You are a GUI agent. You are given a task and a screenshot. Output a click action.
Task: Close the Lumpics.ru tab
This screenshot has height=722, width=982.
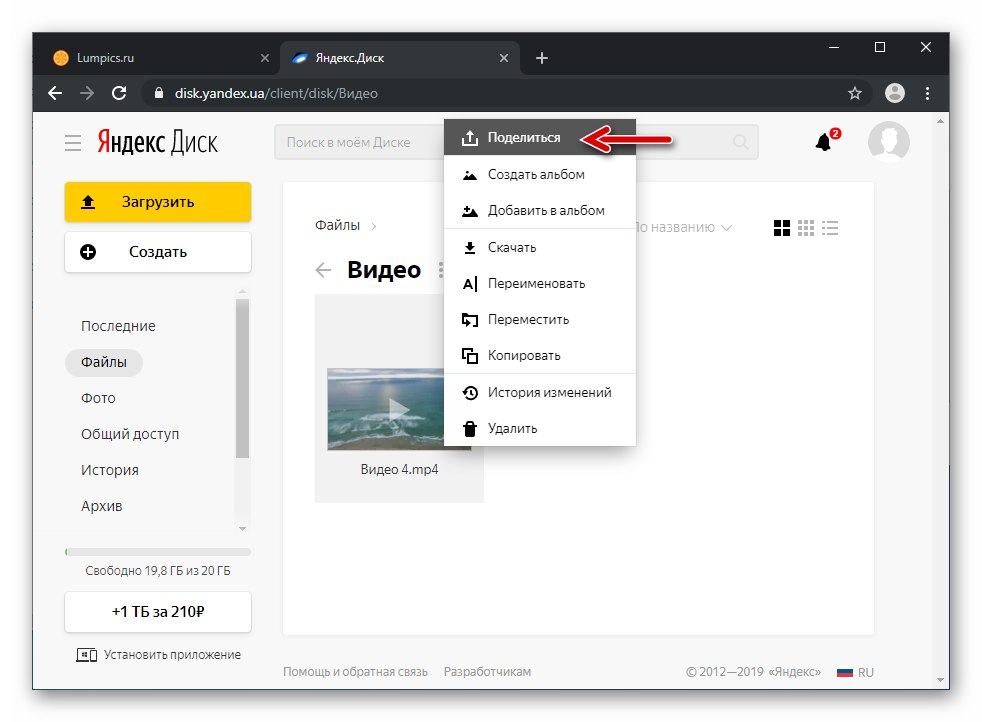265,58
